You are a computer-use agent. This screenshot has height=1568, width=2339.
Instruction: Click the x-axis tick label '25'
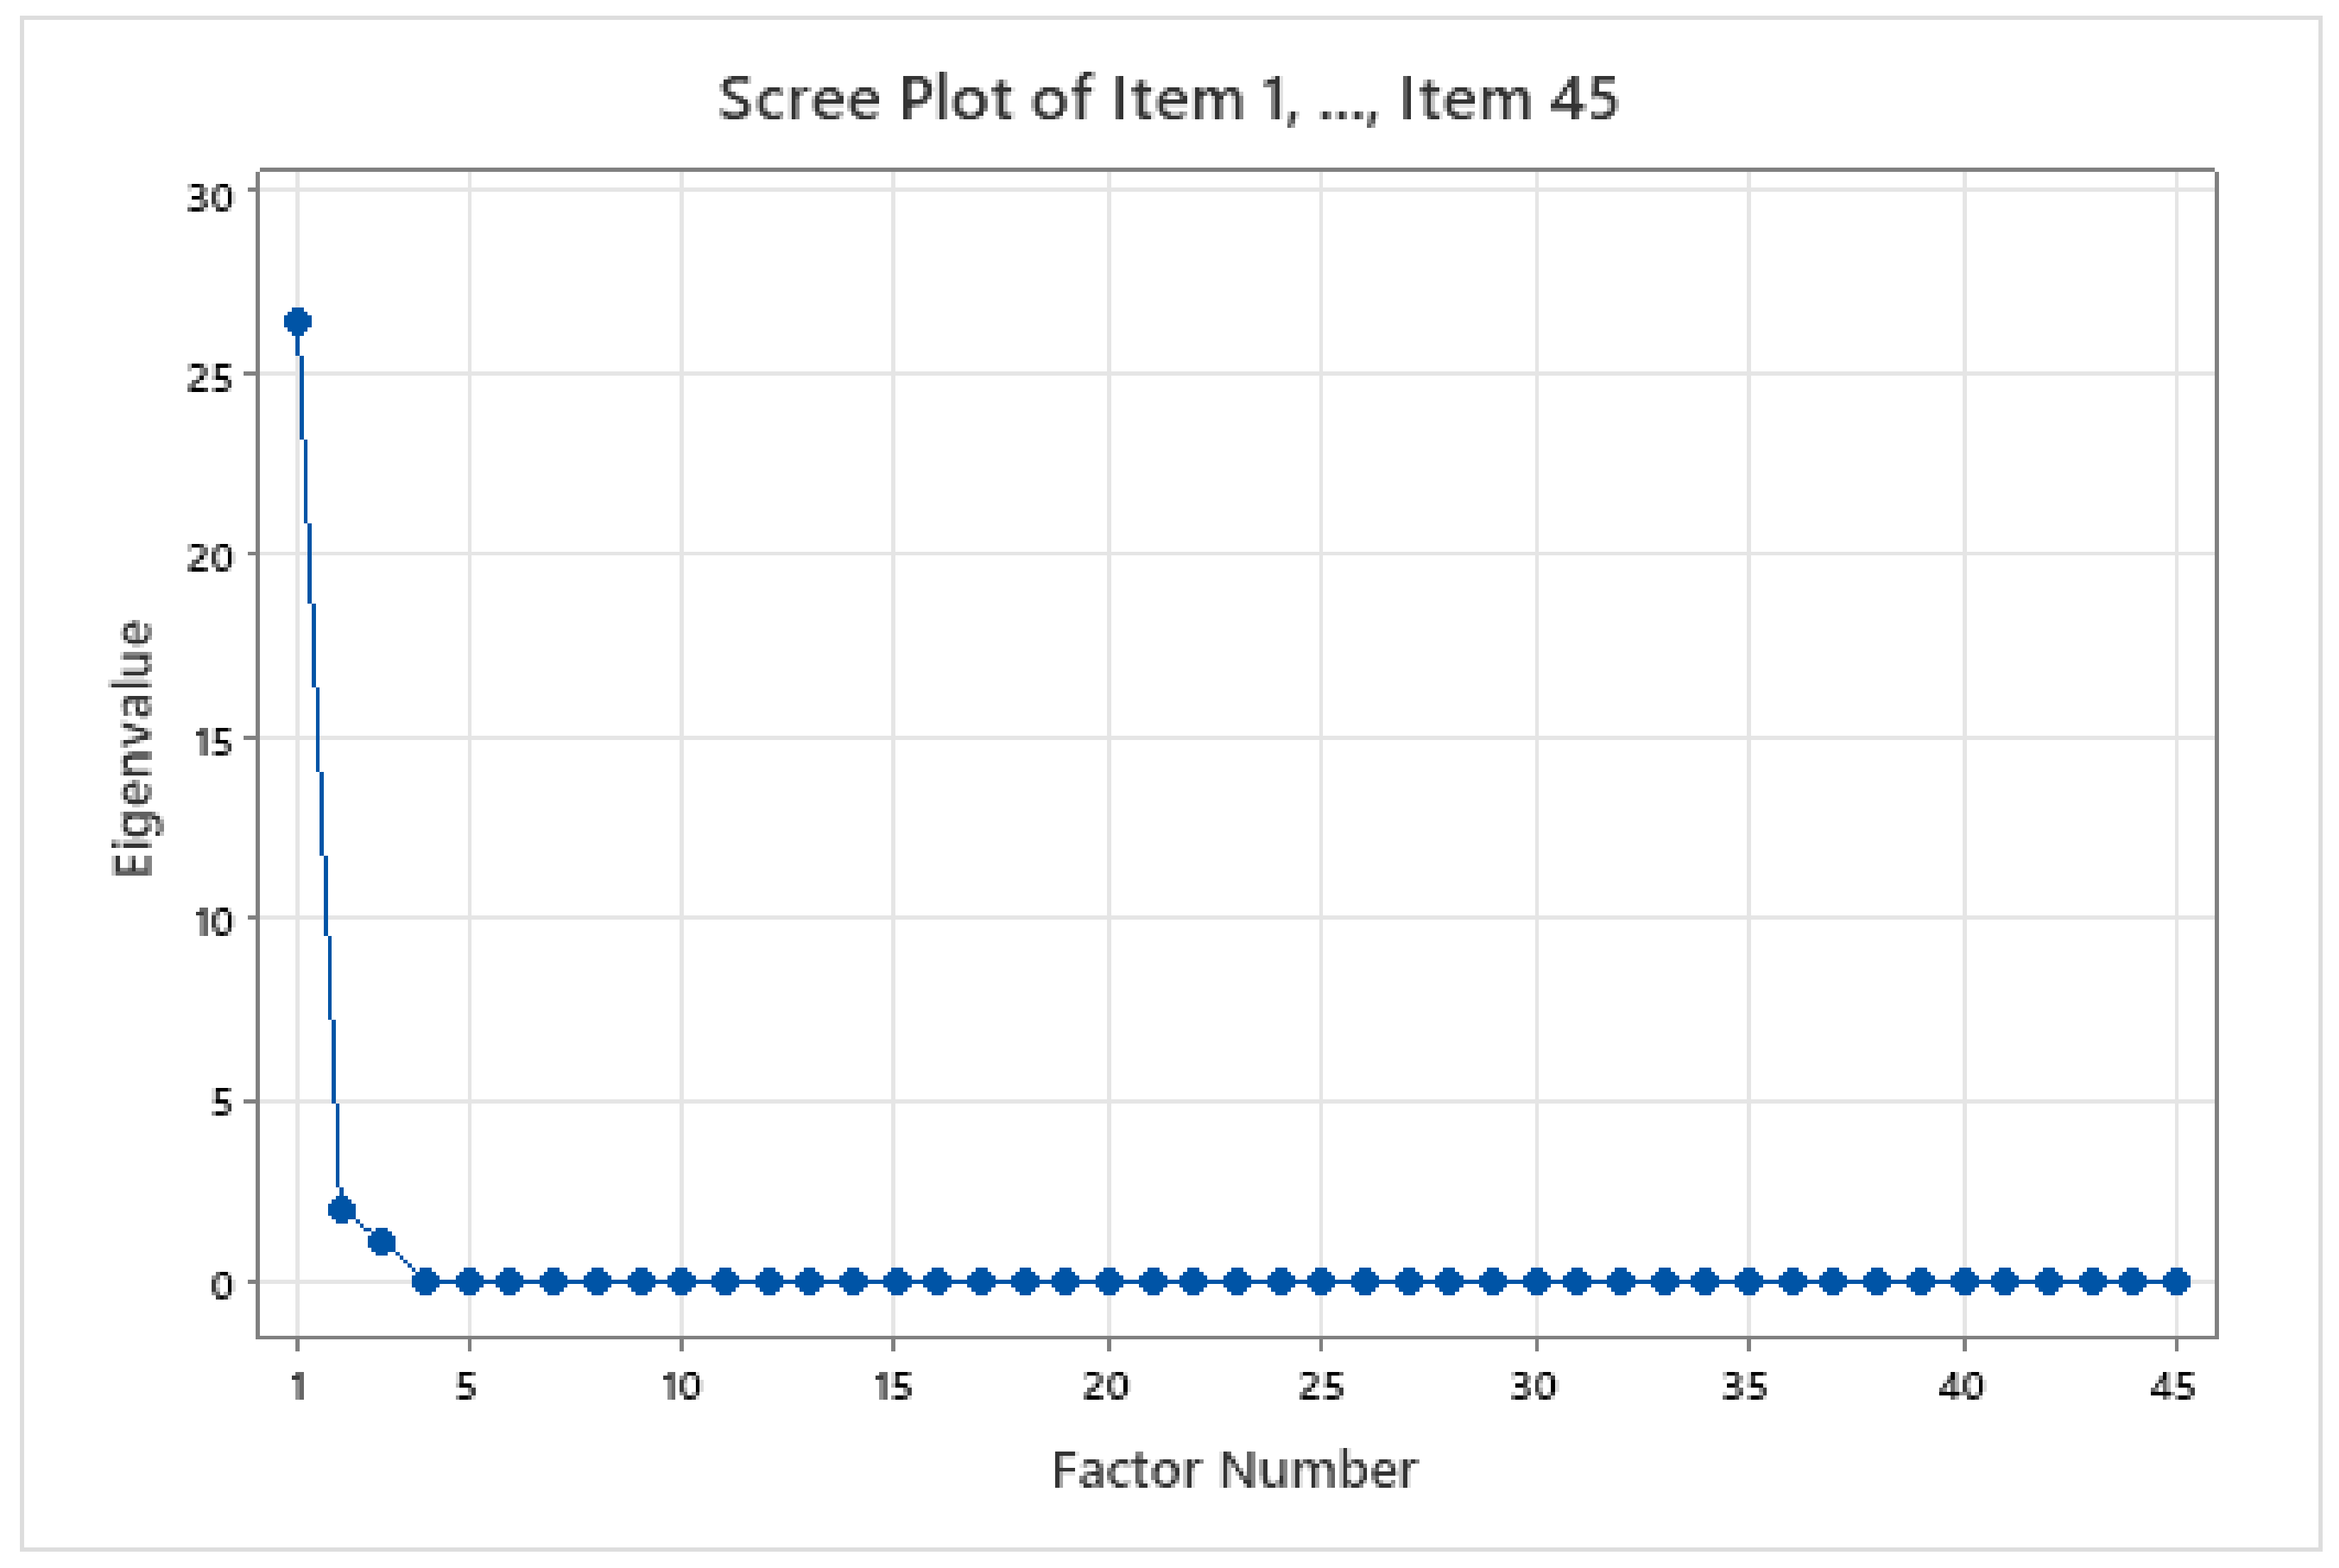[1320, 1386]
